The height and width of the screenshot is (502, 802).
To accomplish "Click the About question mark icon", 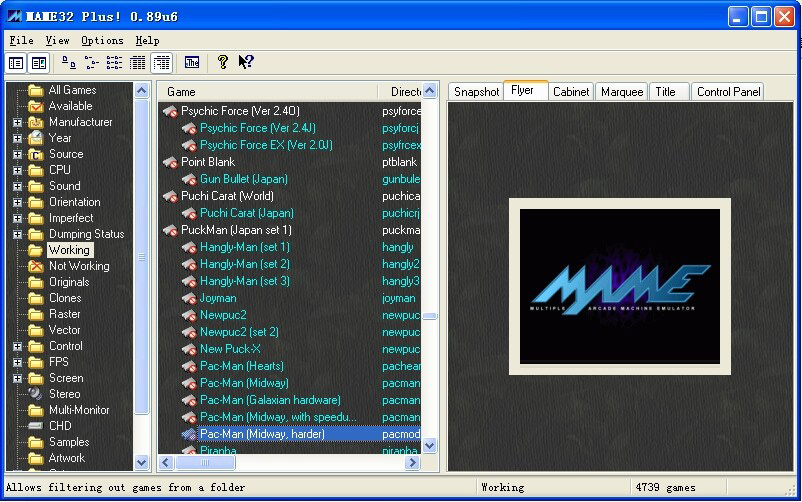I will point(222,63).
